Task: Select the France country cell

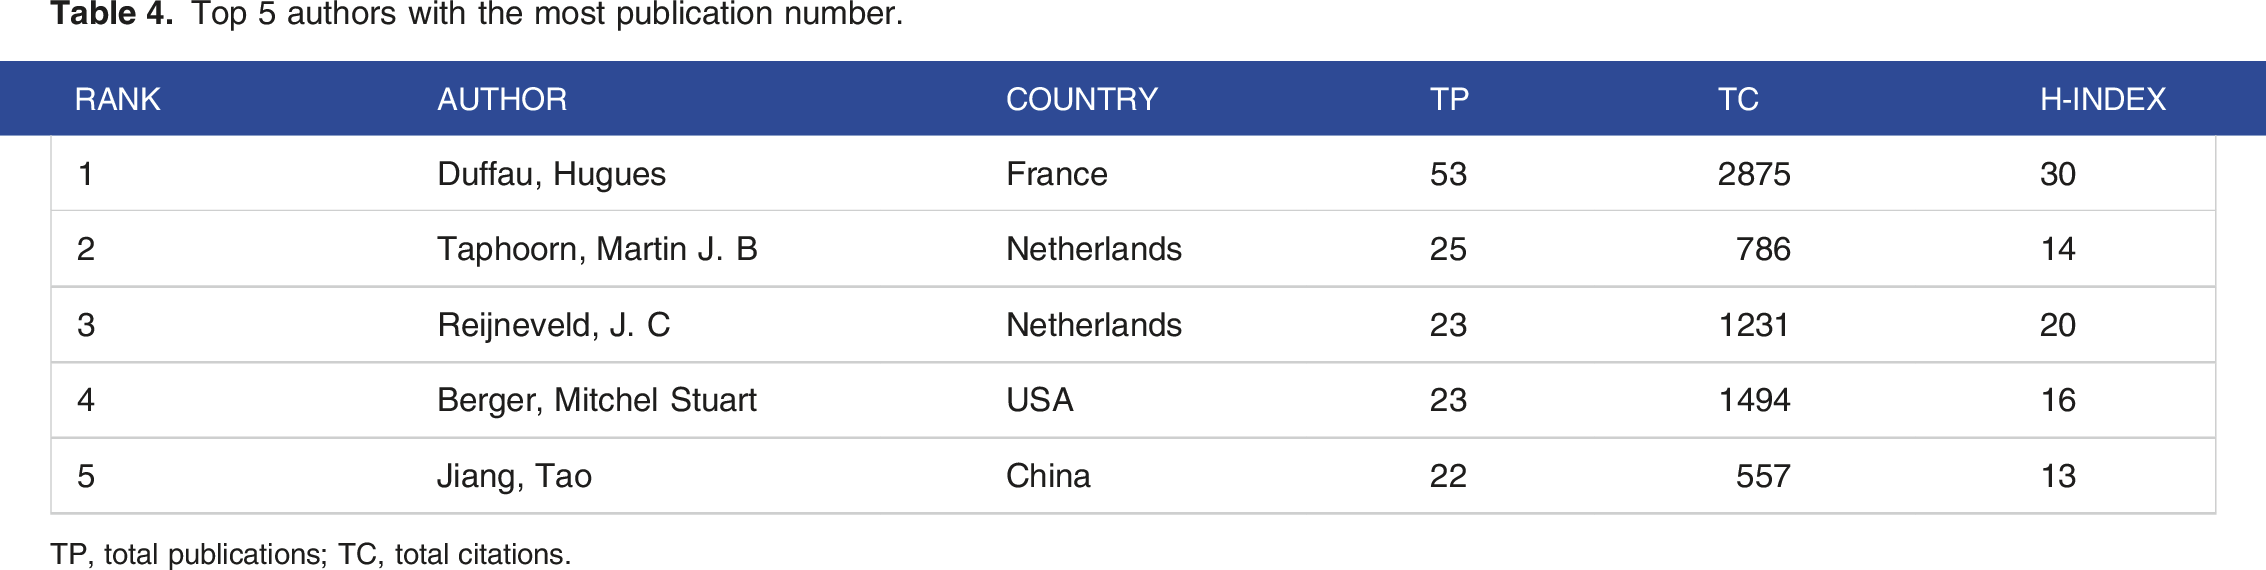Action: [1057, 174]
